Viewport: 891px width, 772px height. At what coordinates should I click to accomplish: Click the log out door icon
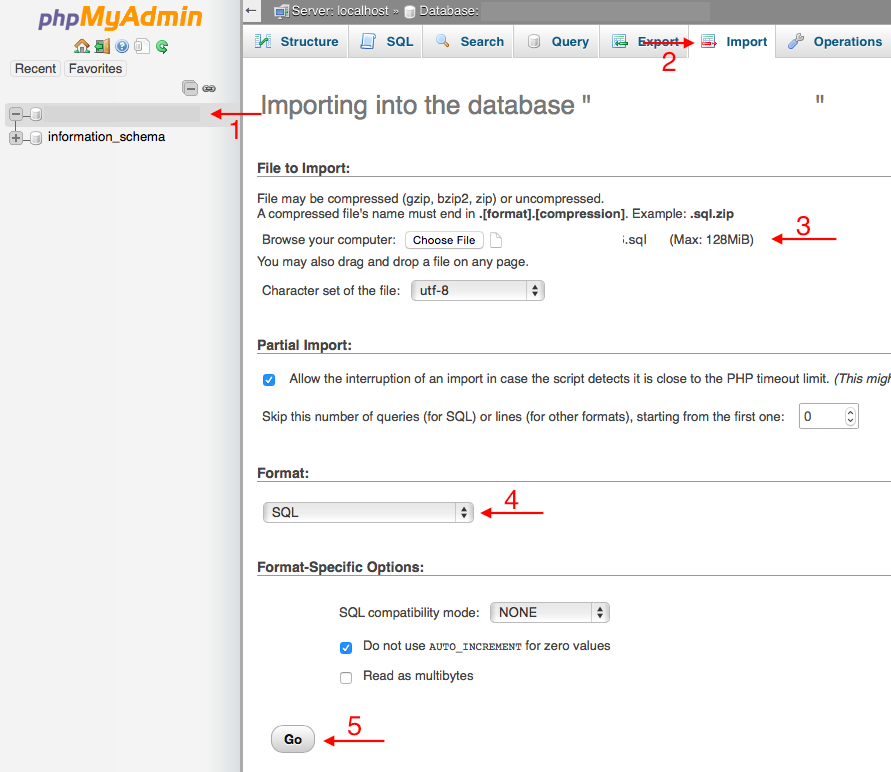101,46
